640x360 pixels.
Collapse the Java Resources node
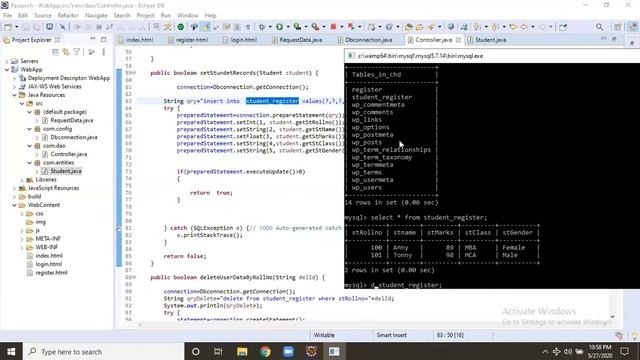pyautogui.click(x=14, y=95)
